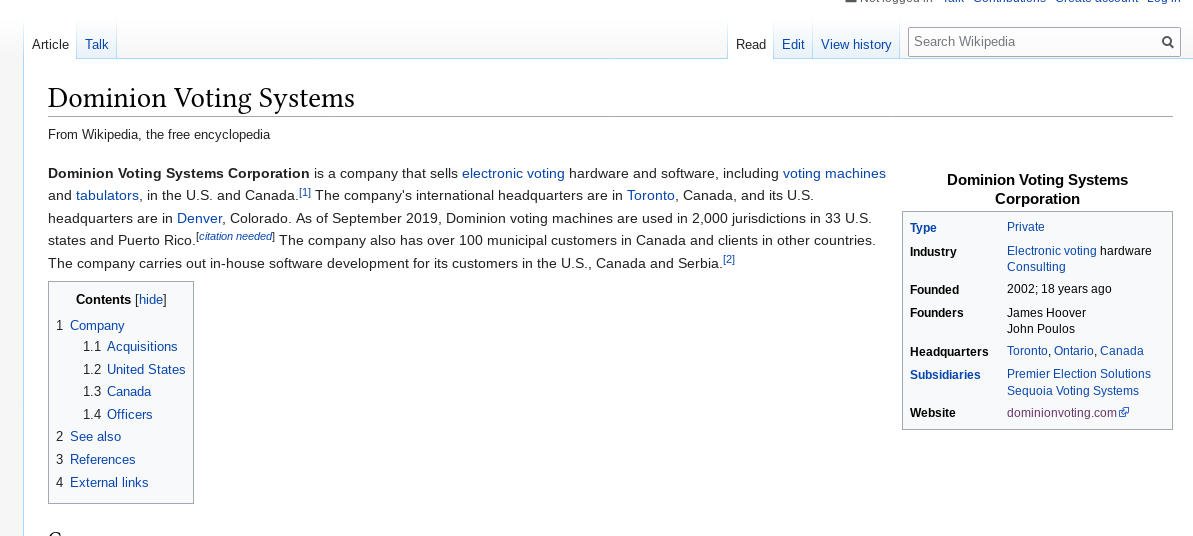Viewport: 1193px width, 536px height.
Task: Open the Consulting link in the infobox
Action: pyautogui.click(x=1036, y=266)
